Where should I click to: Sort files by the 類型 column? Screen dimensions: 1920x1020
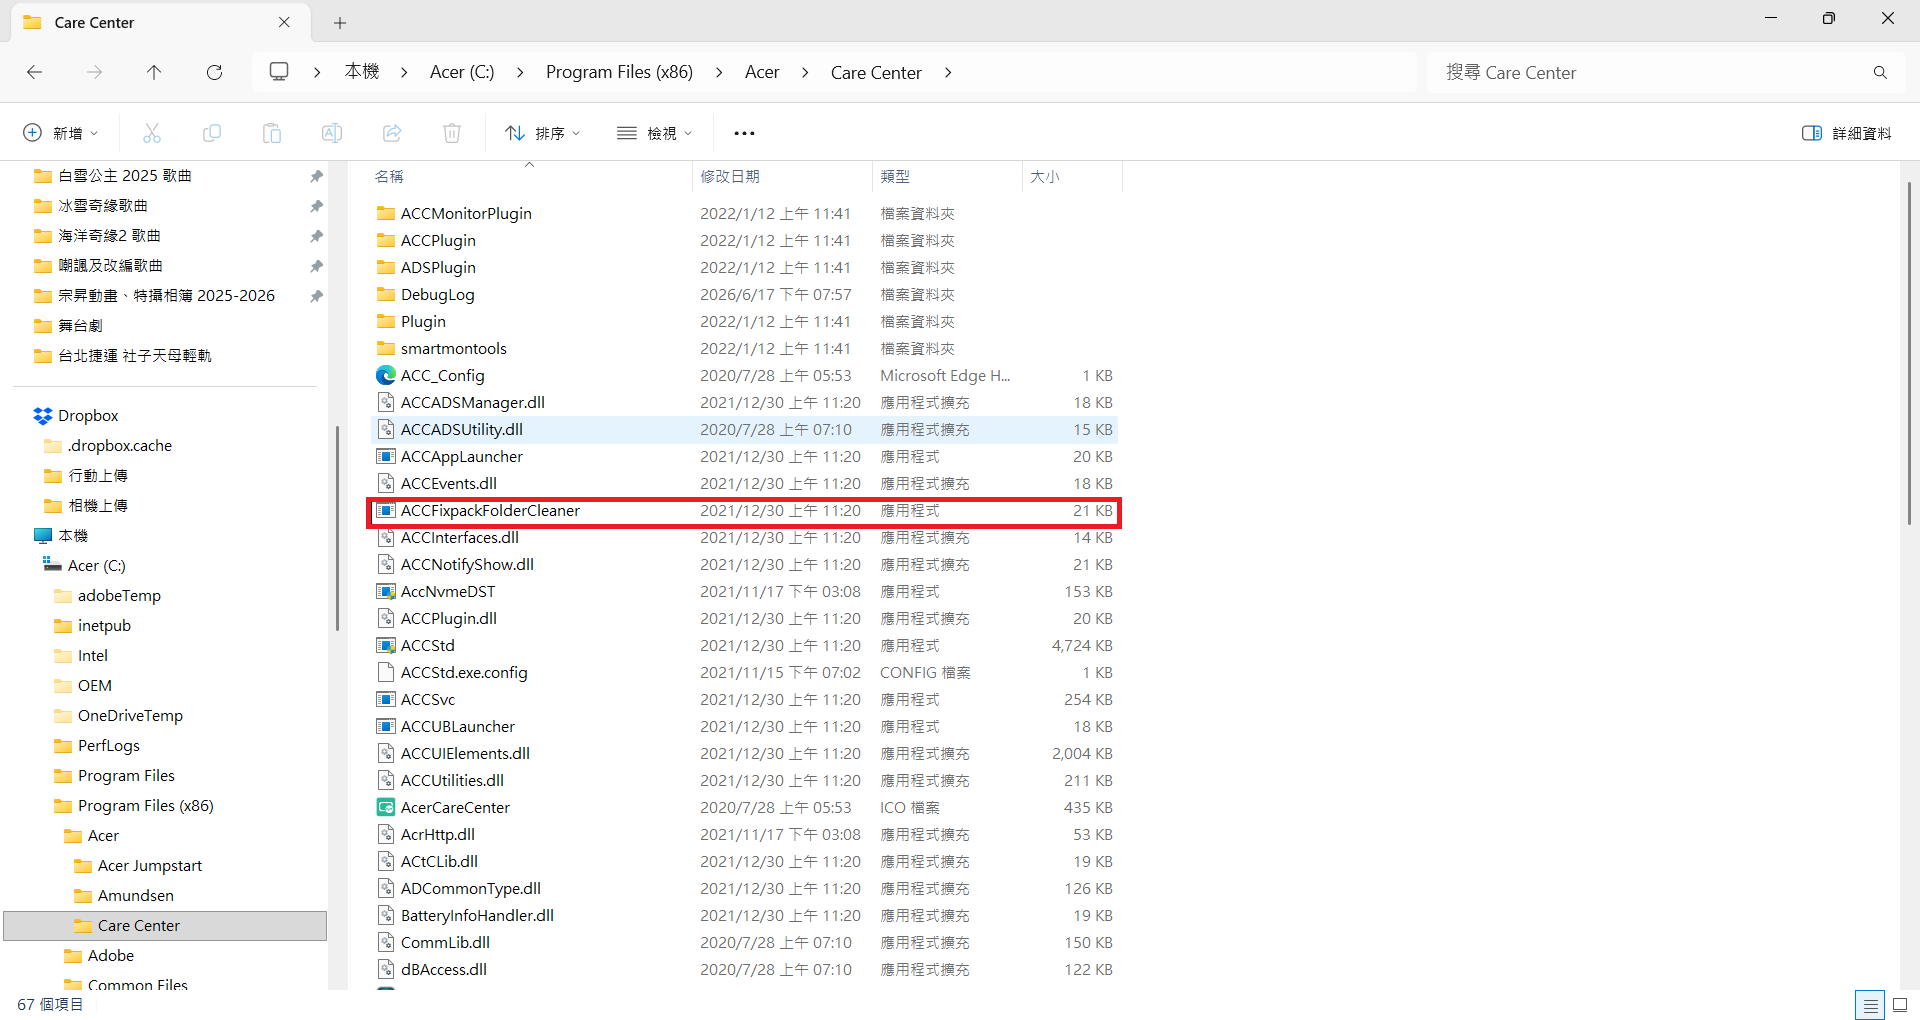point(946,176)
